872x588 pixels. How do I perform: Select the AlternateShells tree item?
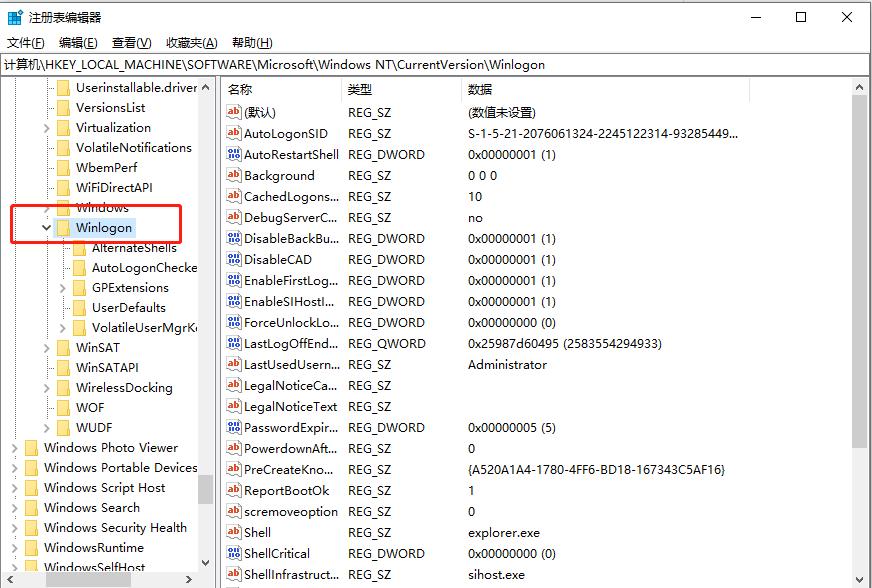click(134, 247)
